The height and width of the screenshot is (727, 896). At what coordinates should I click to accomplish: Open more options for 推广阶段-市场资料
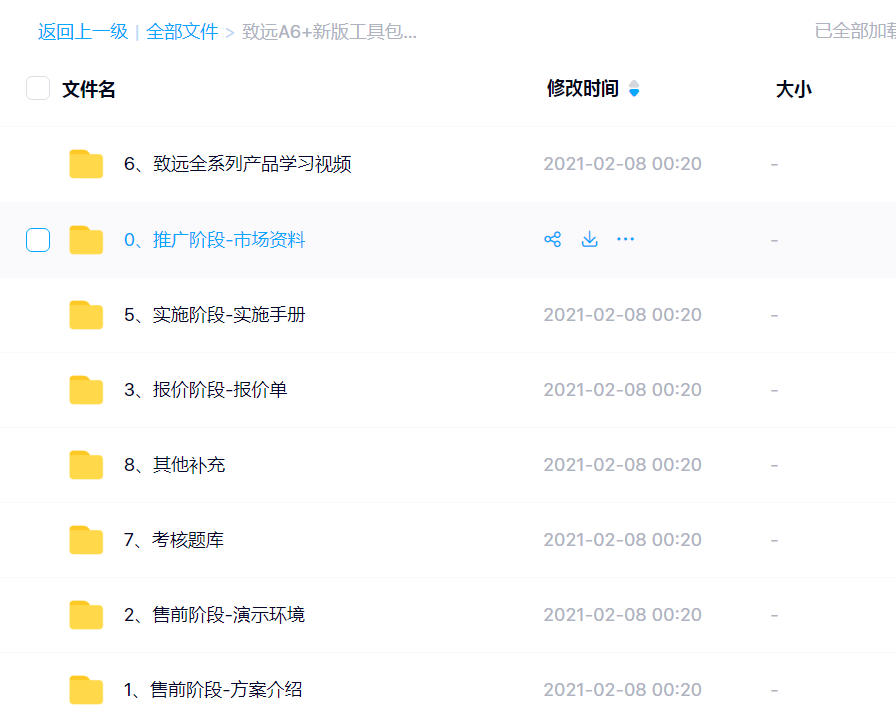(625, 239)
